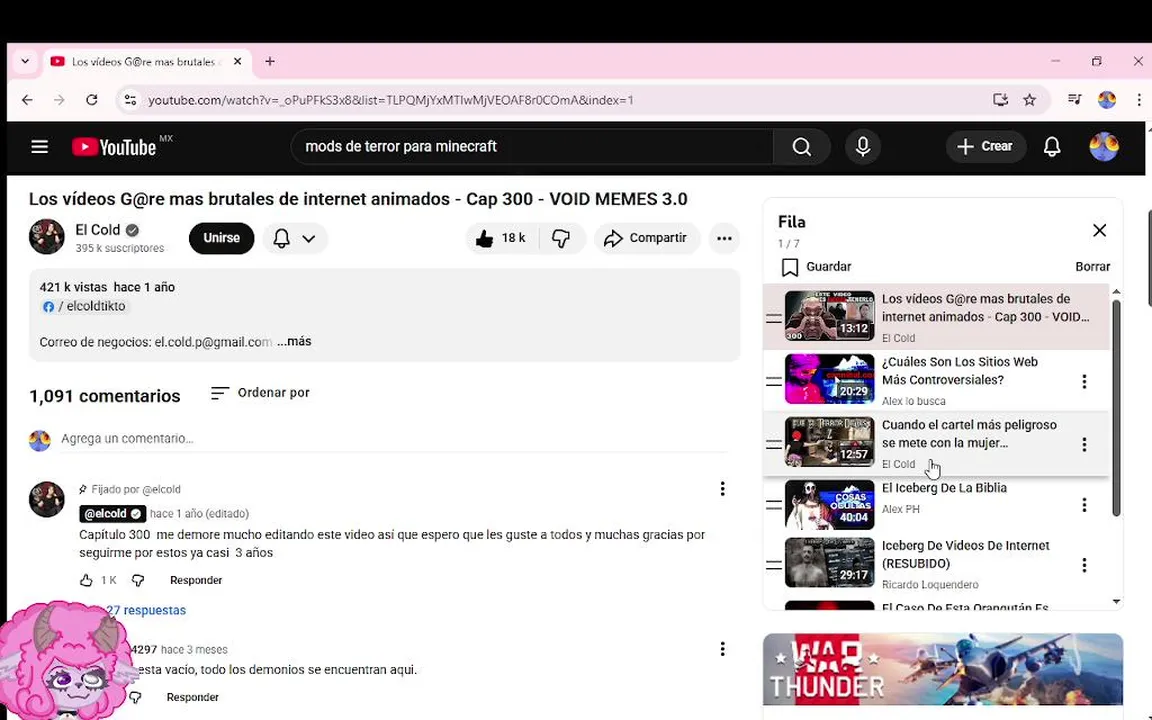Image resolution: width=1152 pixels, height=720 pixels.
Task: Play El Iceberg De La Biblia thumbnail
Action: 829,505
